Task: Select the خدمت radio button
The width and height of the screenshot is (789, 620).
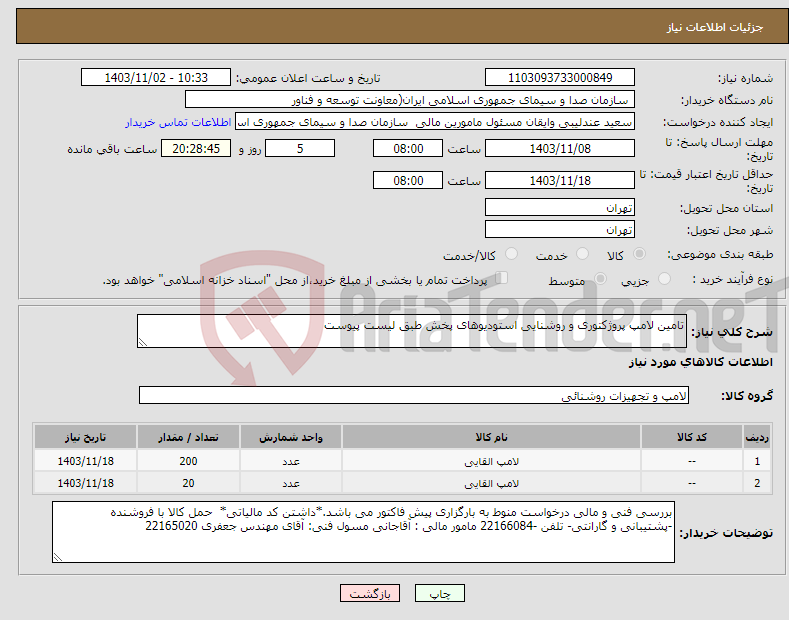Action: (582, 254)
